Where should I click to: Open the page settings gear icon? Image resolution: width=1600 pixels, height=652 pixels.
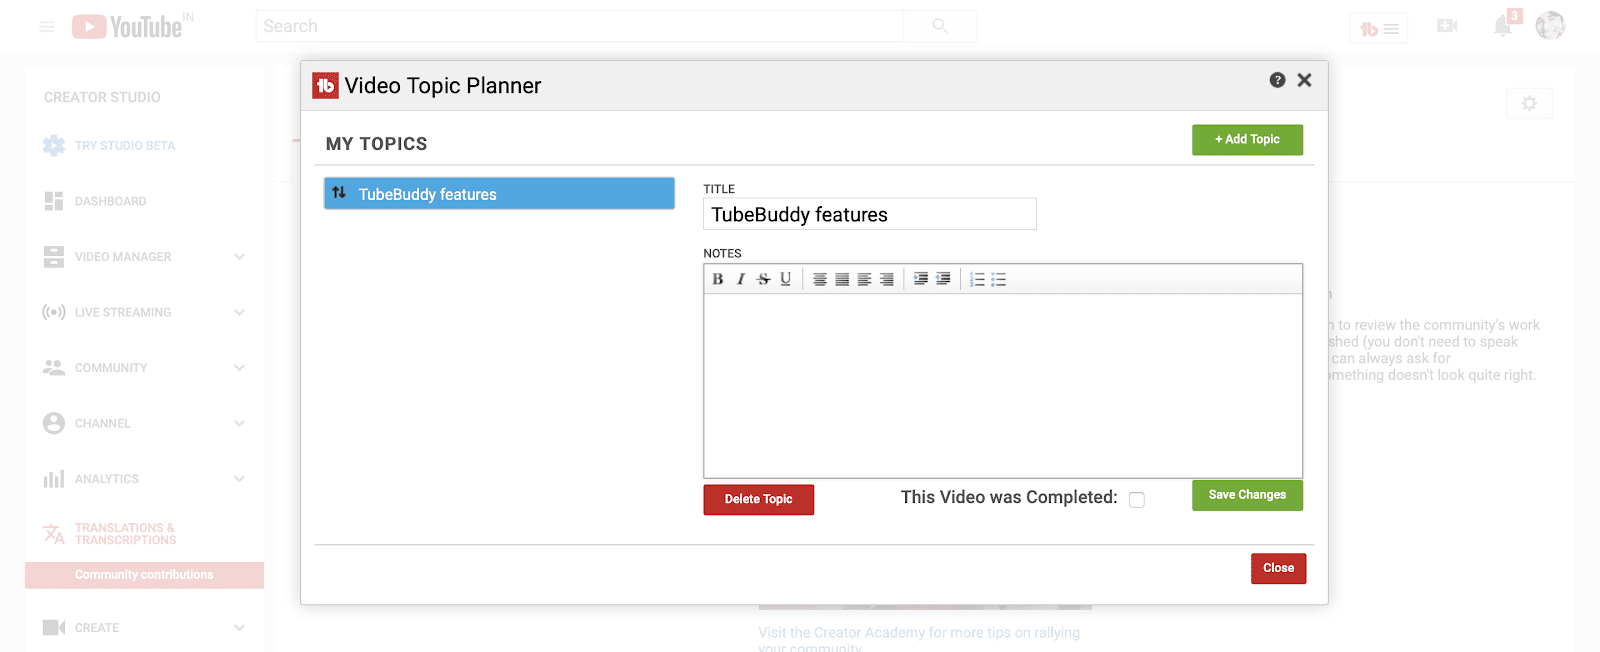click(x=1529, y=103)
